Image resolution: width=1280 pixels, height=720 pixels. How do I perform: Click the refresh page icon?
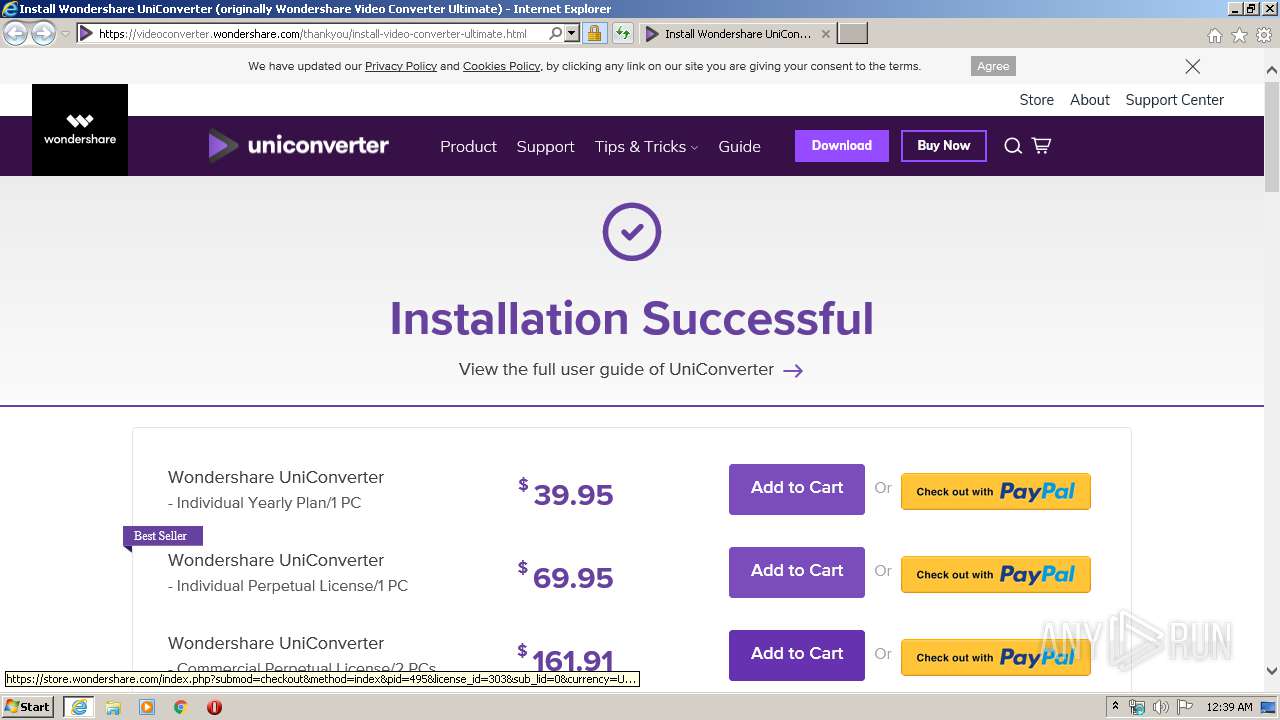tap(623, 34)
